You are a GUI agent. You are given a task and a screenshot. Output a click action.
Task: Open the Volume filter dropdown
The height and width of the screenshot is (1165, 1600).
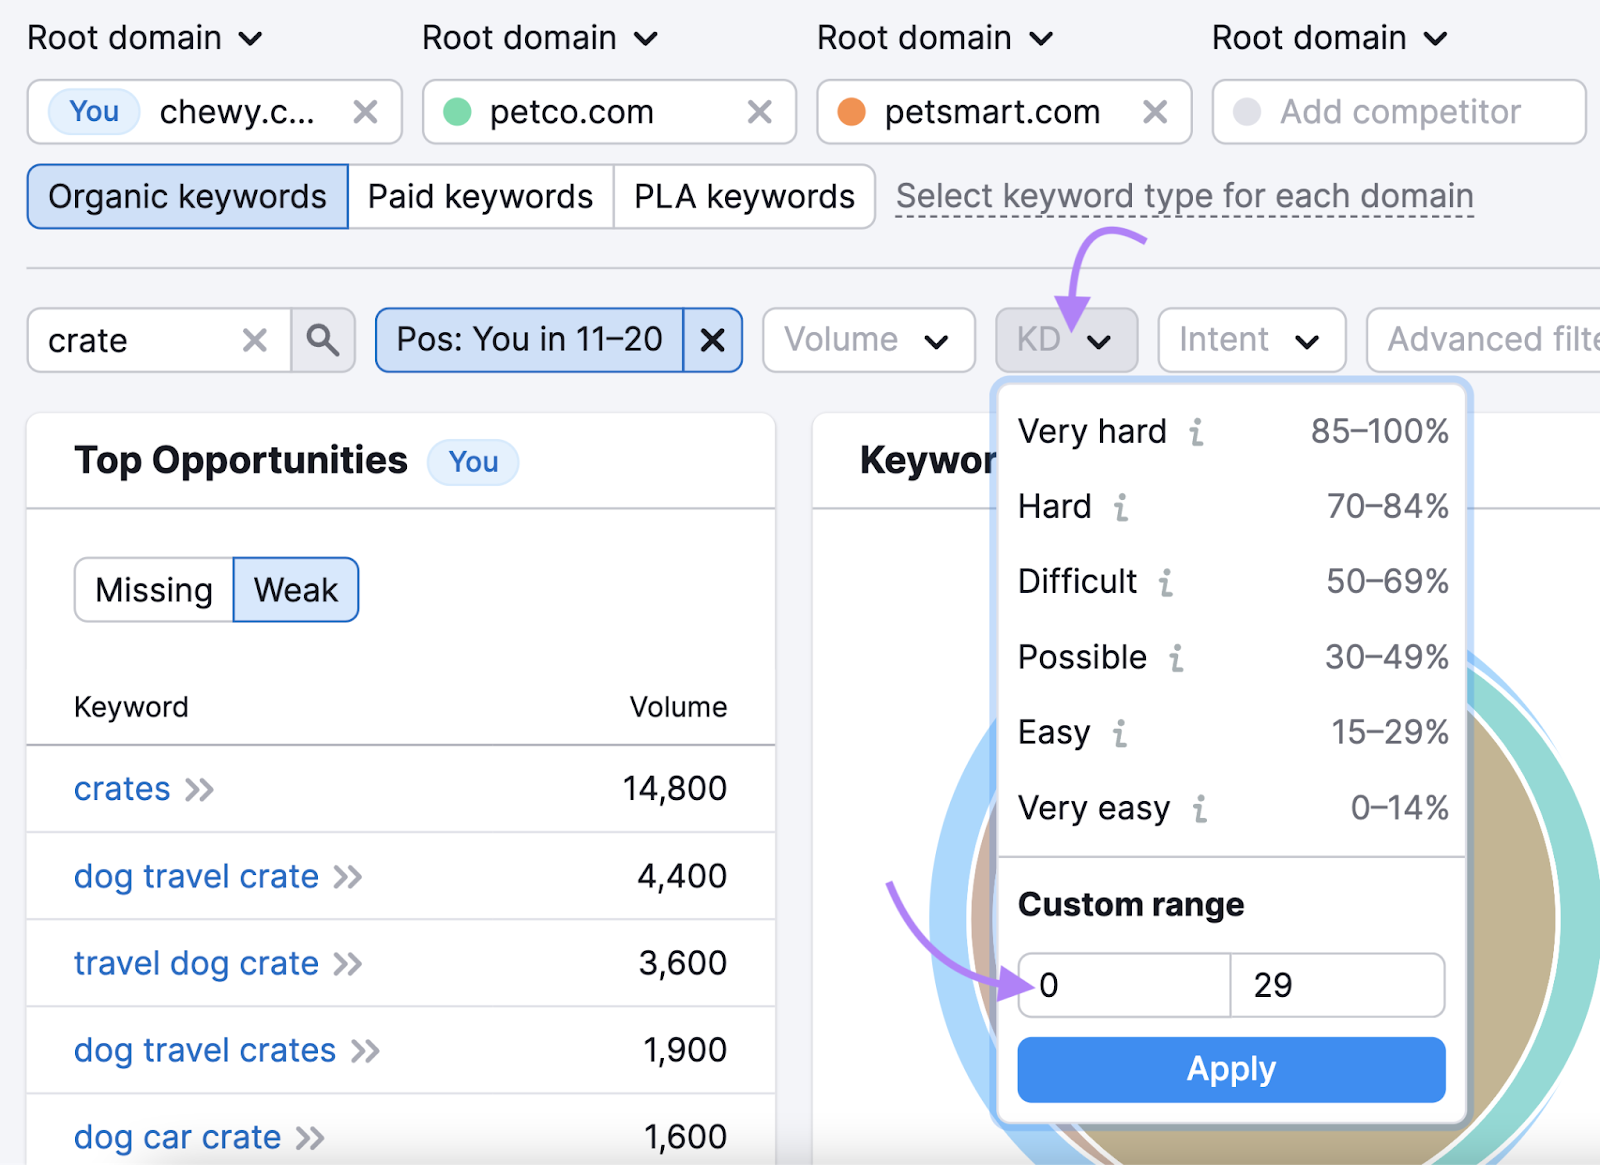(x=868, y=340)
